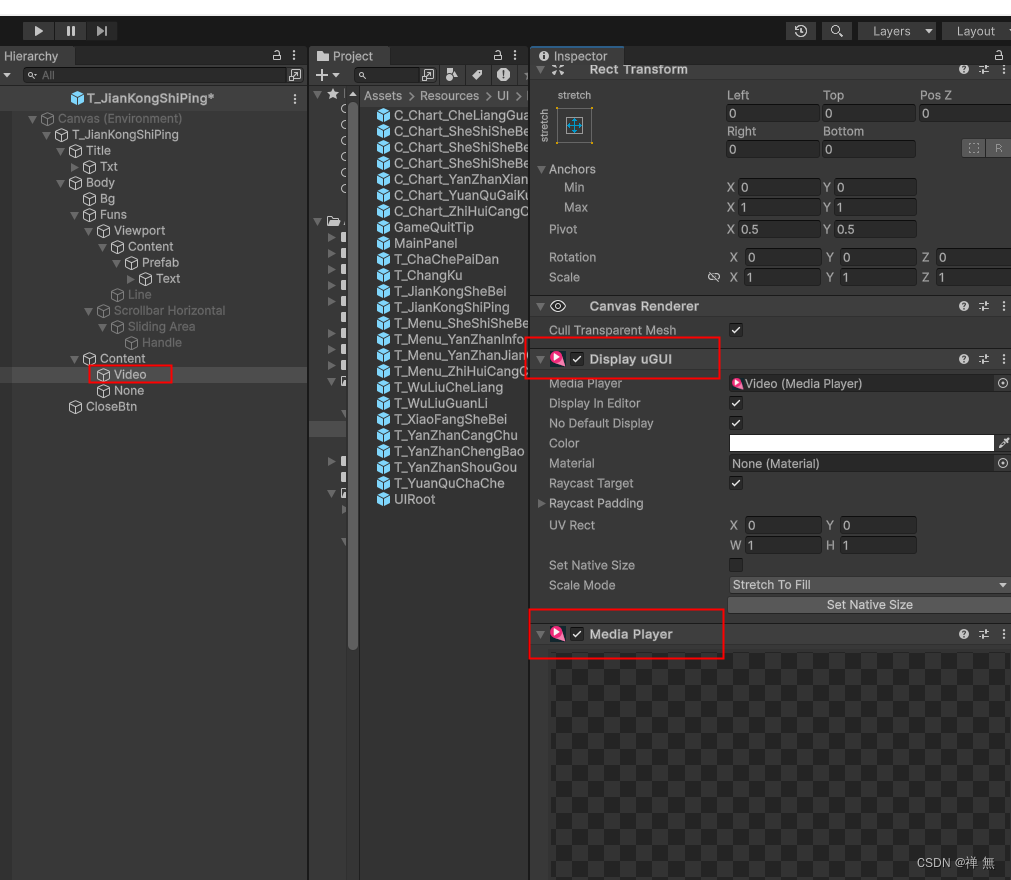Click the Rect Transform blueprint mode button
Viewport: 1011px width, 880px height.
point(974,148)
